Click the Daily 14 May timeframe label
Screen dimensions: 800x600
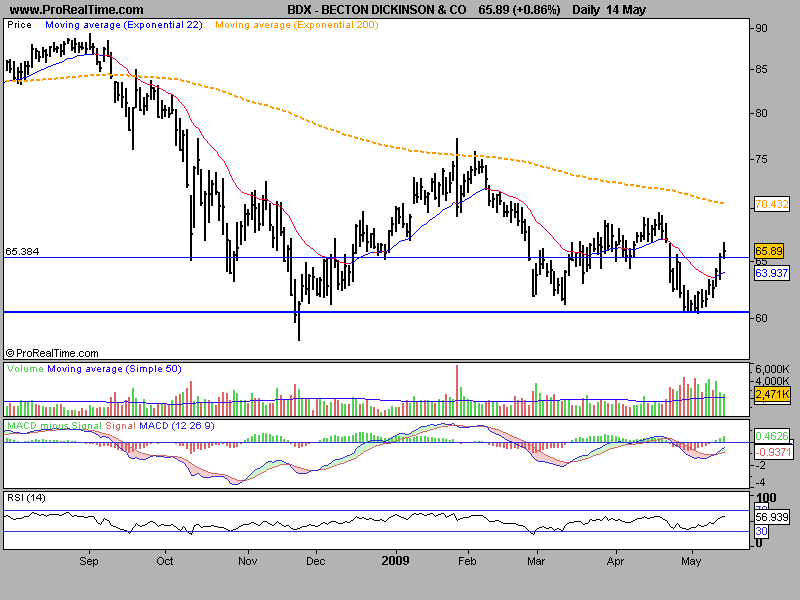tap(609, 10)
